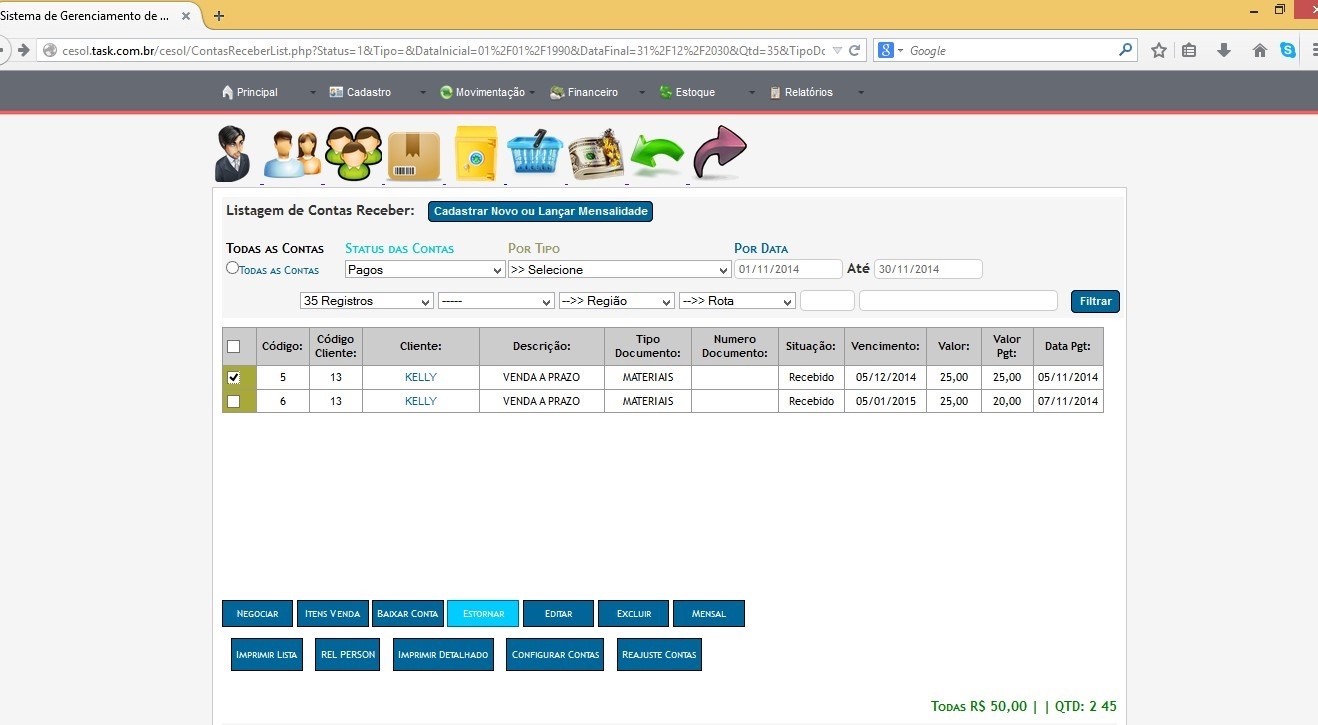Select the Todas as Contas radio button
The image size is (1318, 725).
tap(233, 268)
